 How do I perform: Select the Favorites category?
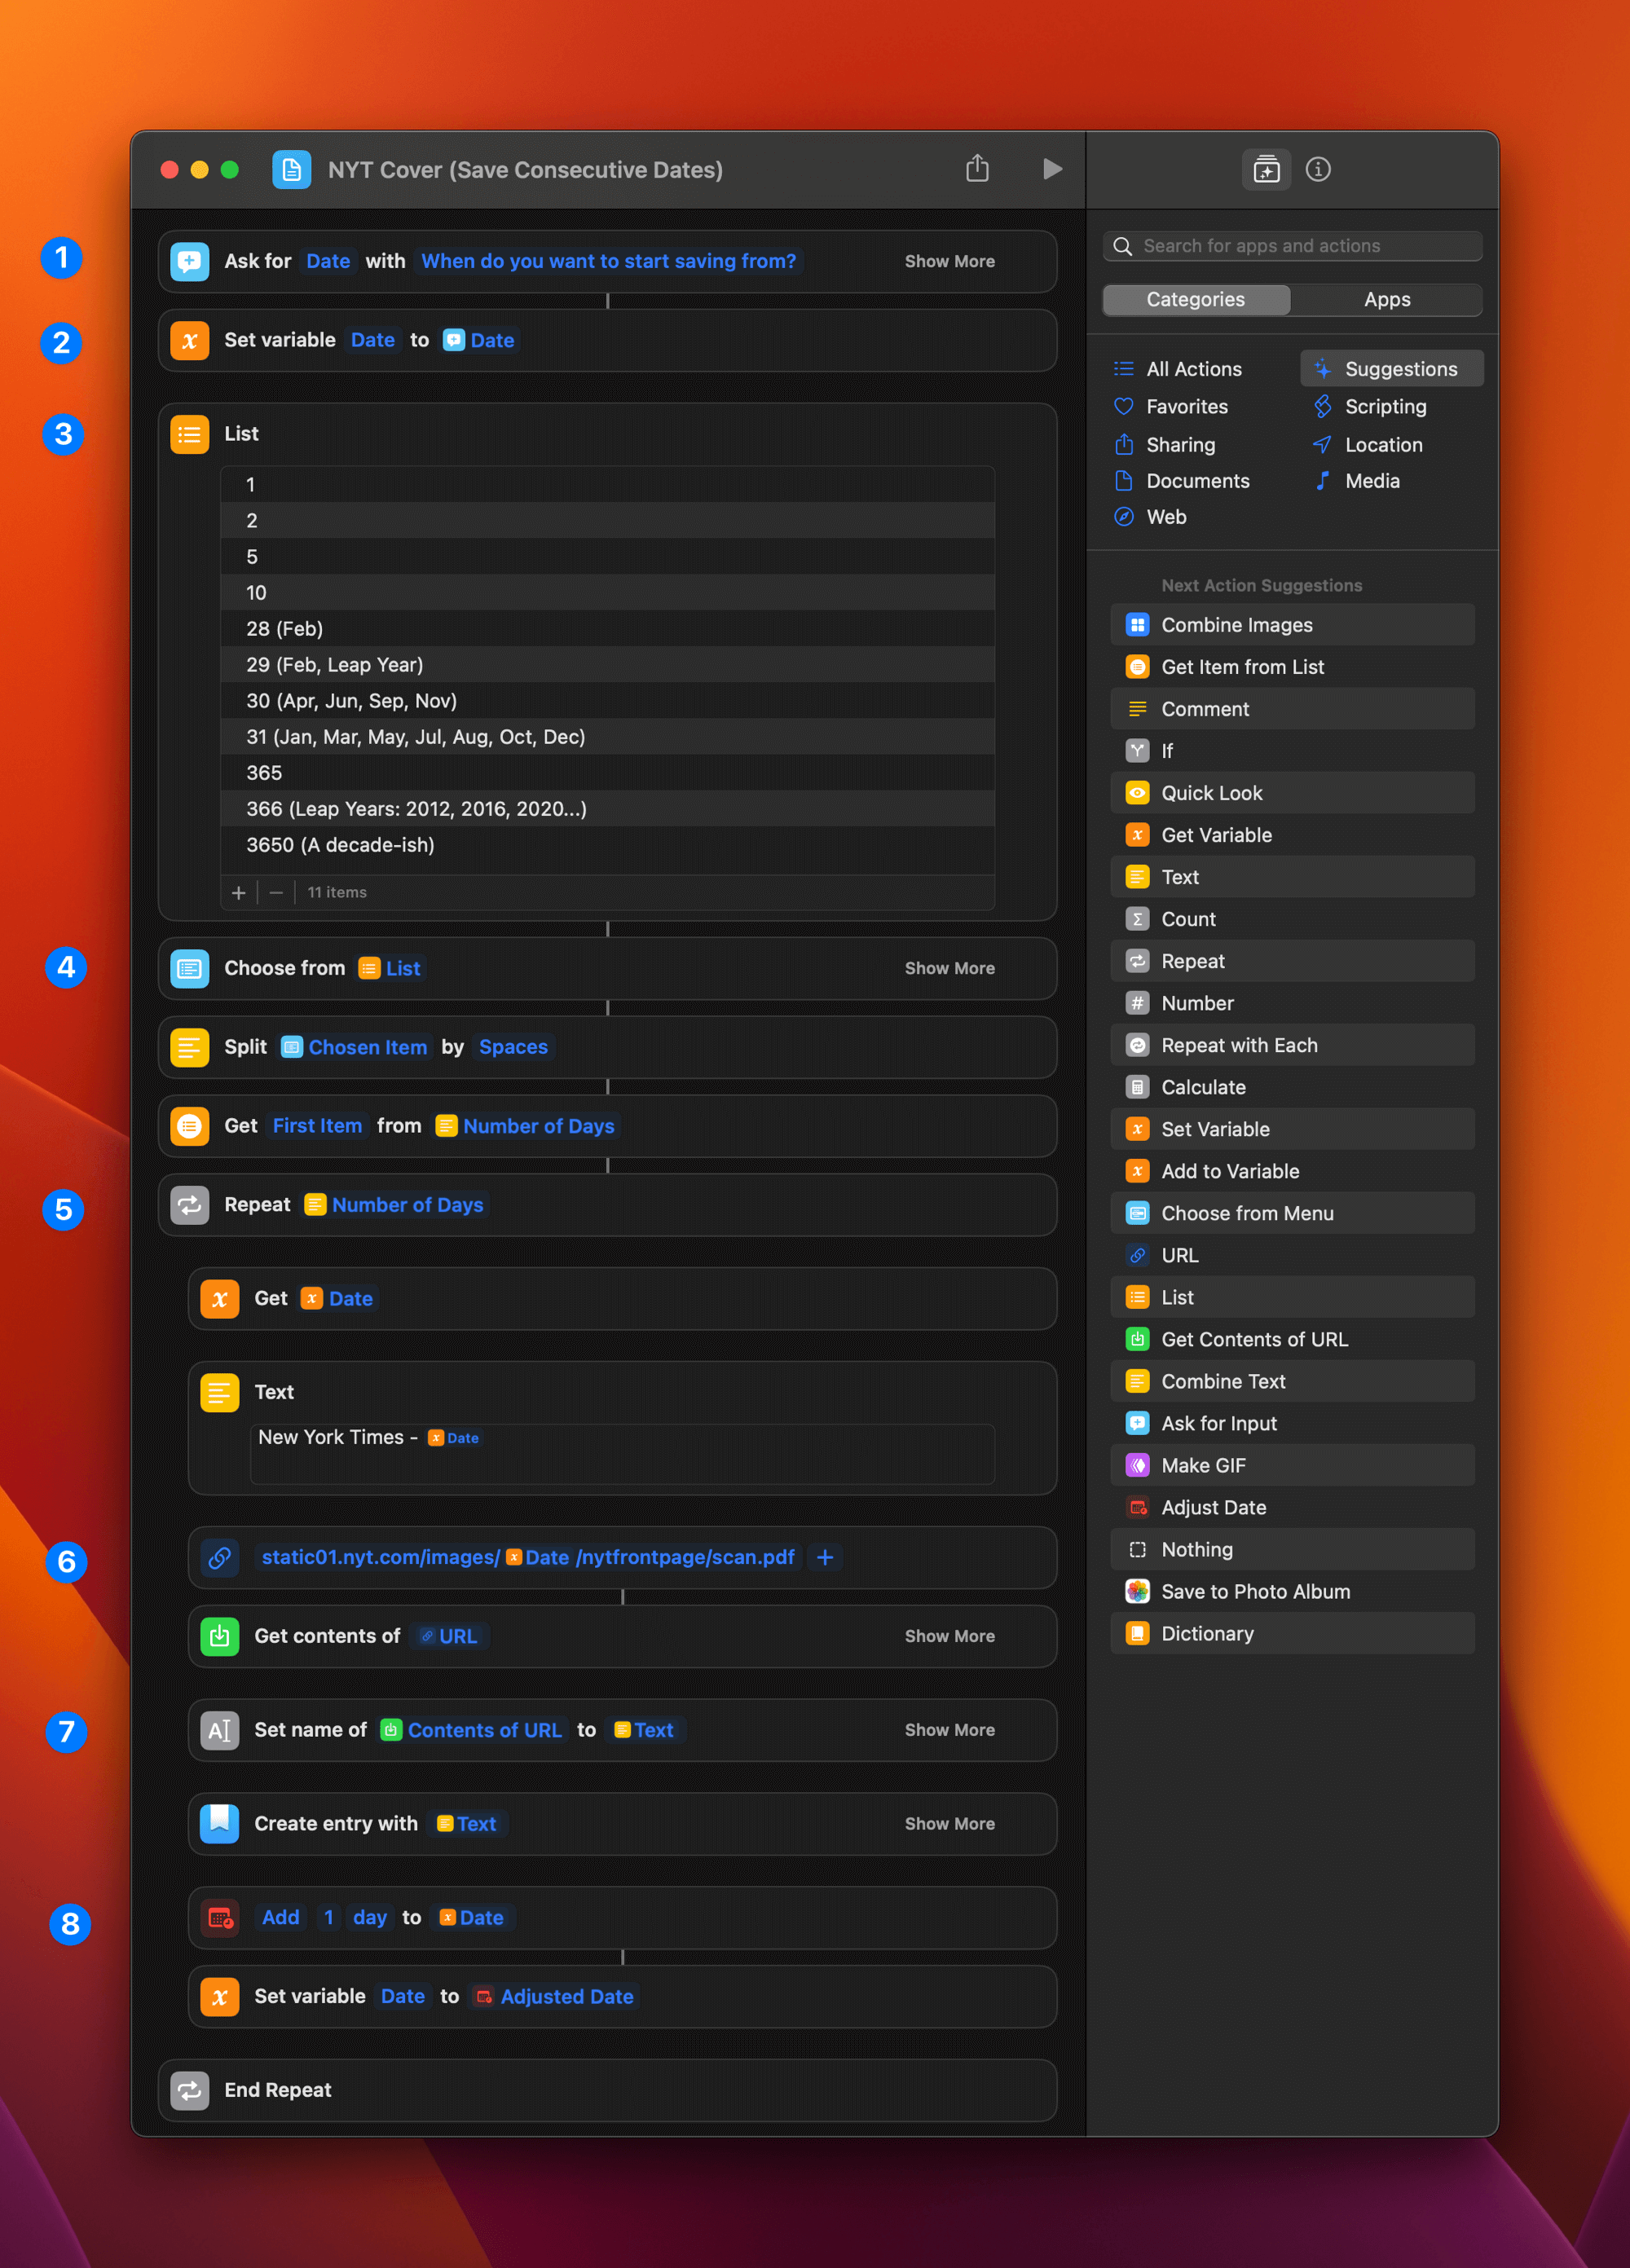[1186, 406]
